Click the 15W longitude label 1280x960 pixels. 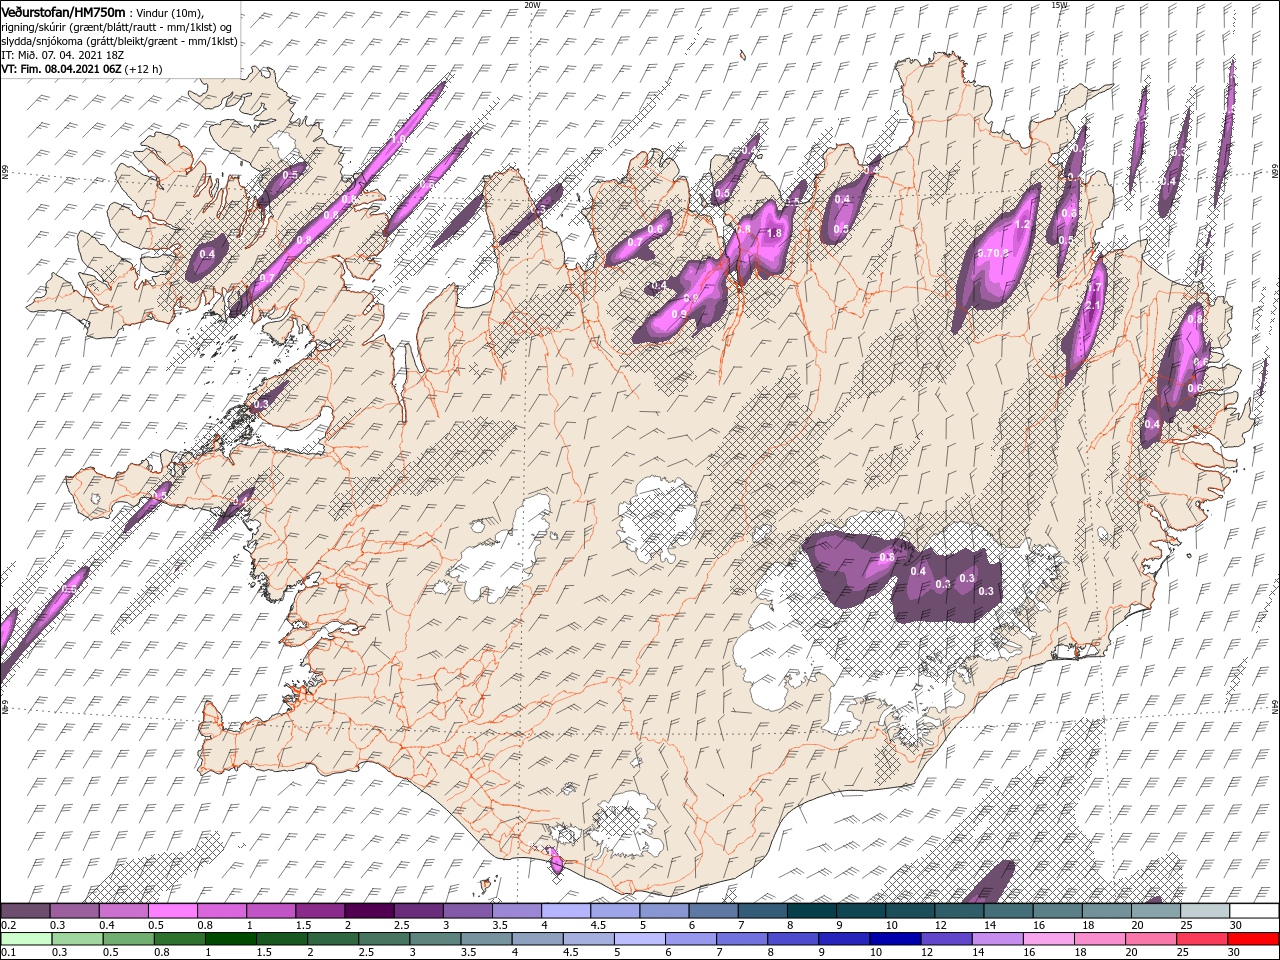coord(1059,5)
